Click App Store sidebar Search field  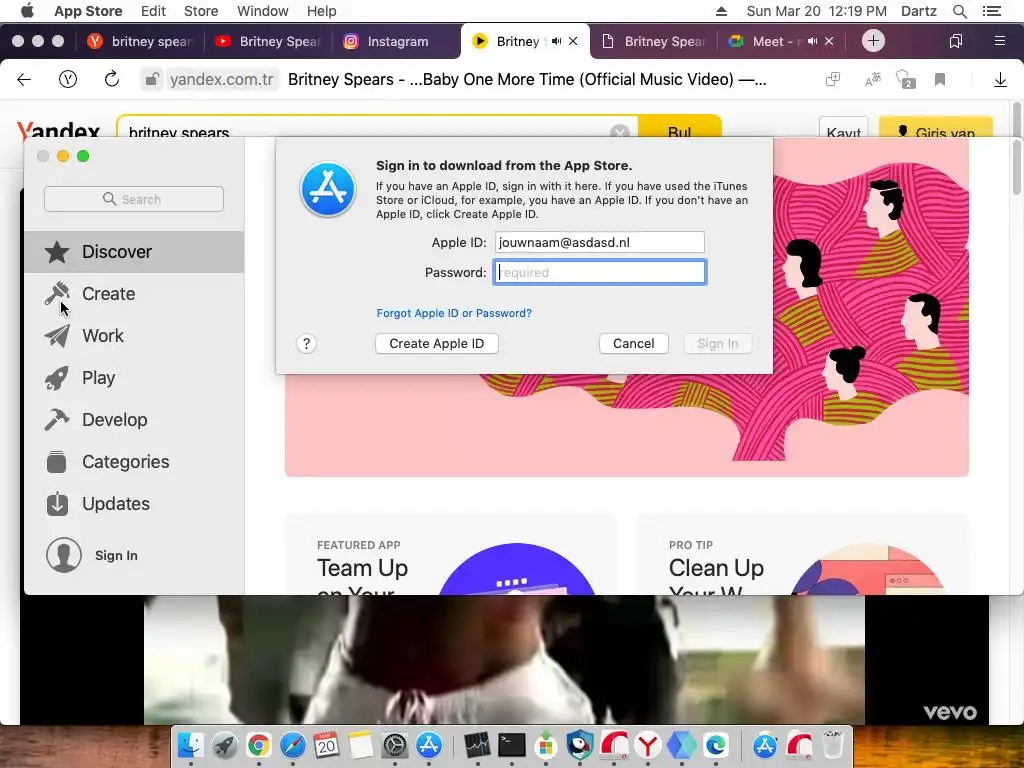[x=134, y=199]
